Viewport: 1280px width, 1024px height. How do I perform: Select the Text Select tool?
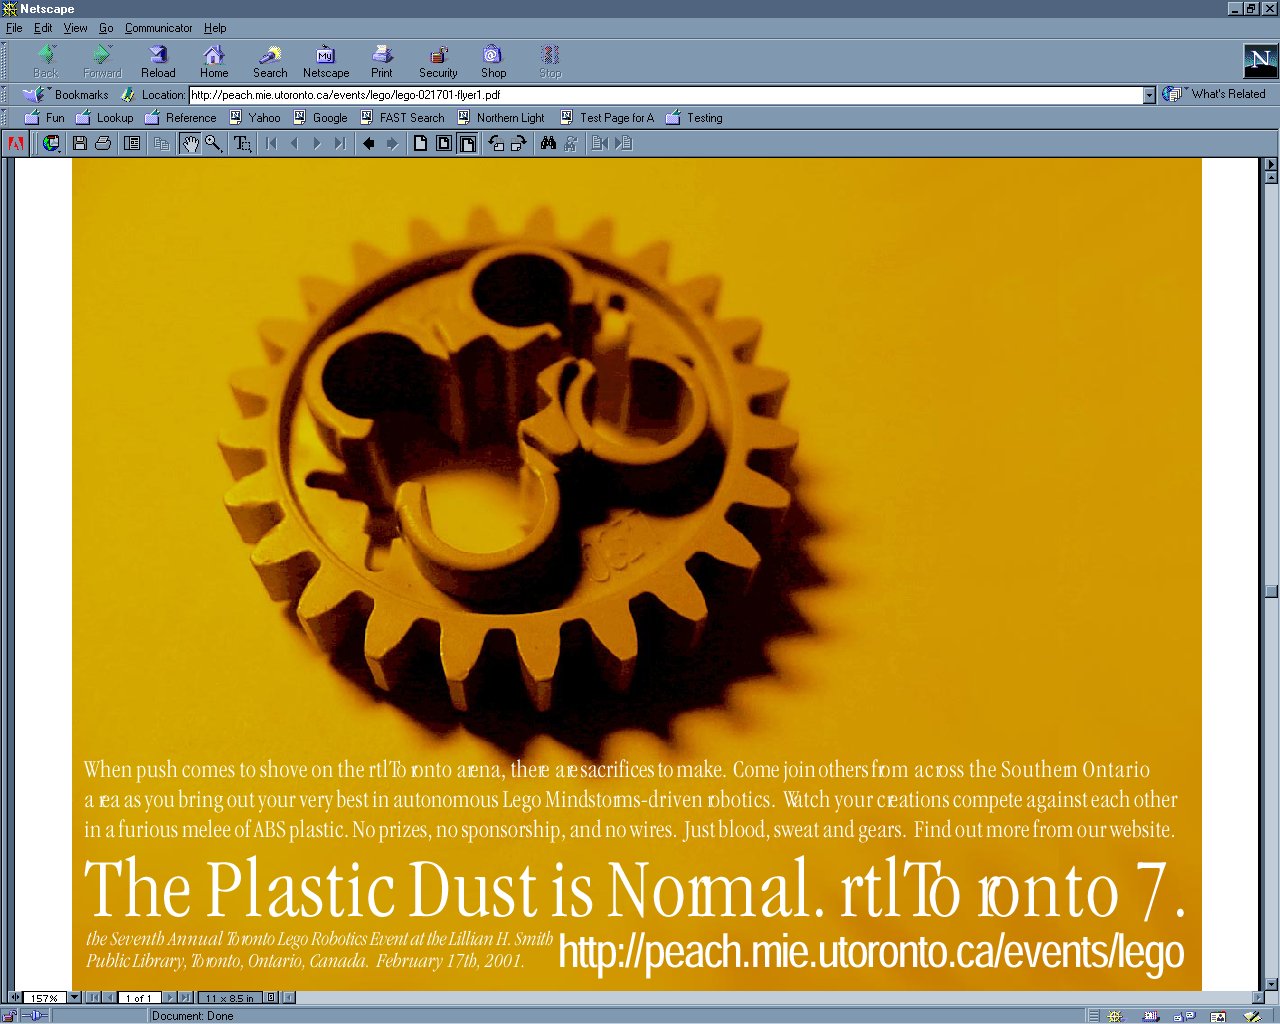point(241,143)
